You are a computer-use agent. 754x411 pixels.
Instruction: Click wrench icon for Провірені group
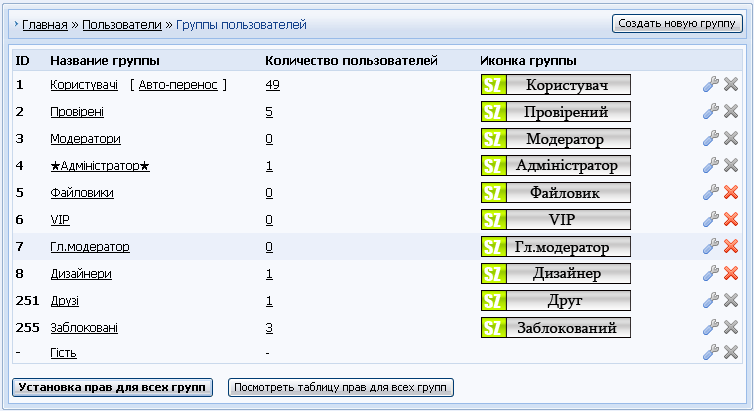(711, 112)
